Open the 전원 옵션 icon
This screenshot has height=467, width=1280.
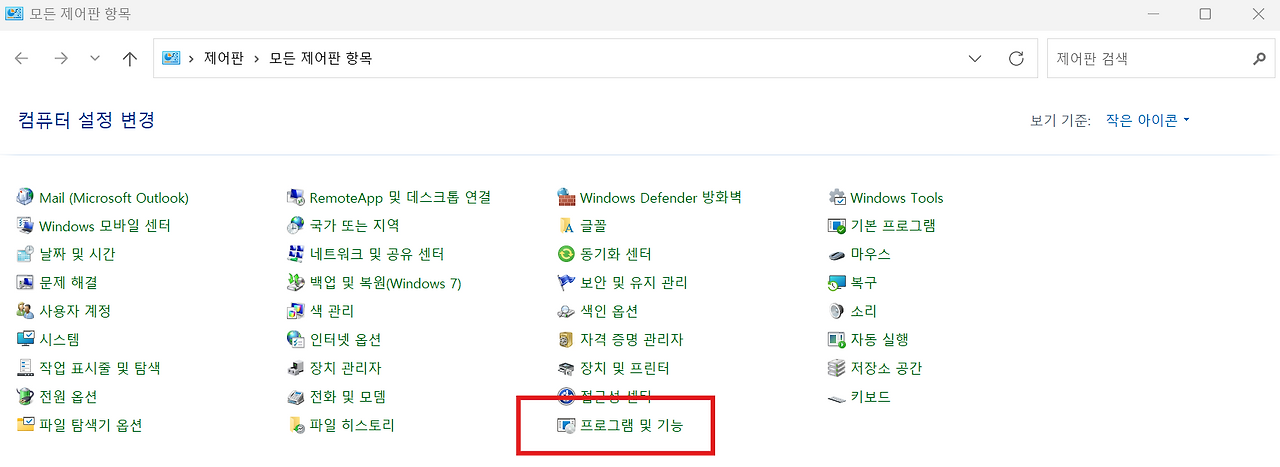click(25, 397)
